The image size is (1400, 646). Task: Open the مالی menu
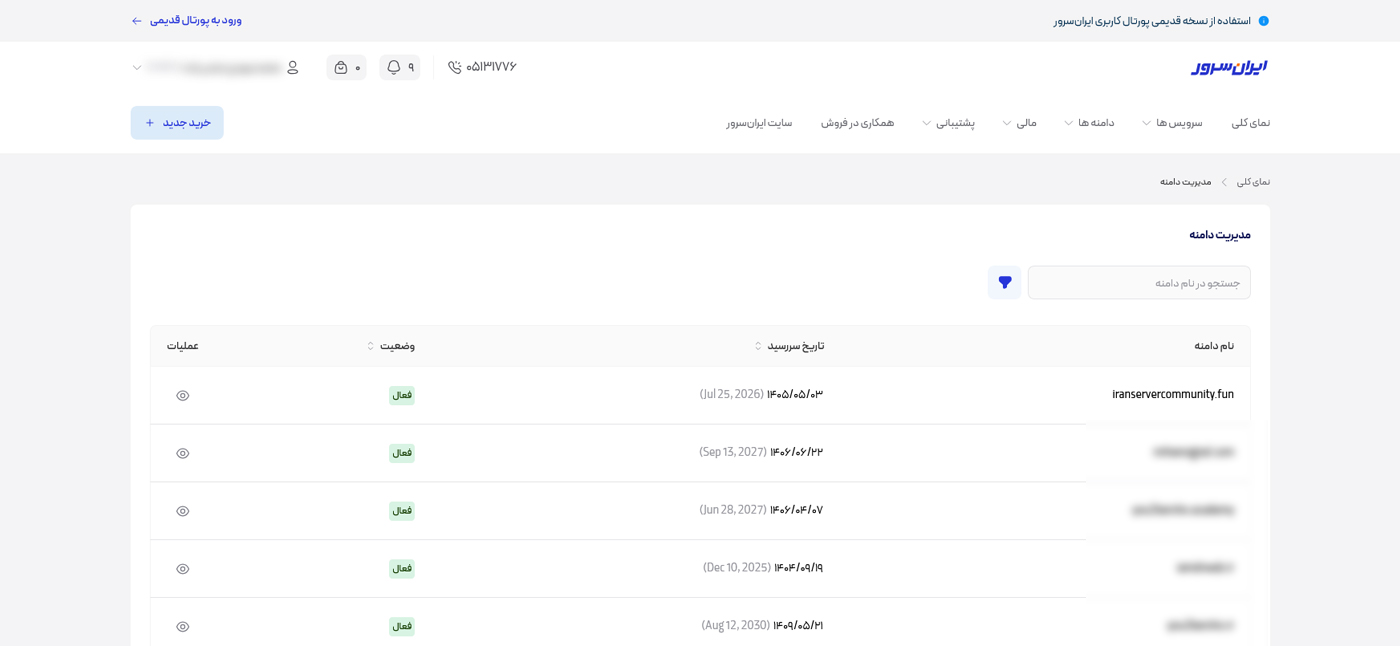point(1019,123)
